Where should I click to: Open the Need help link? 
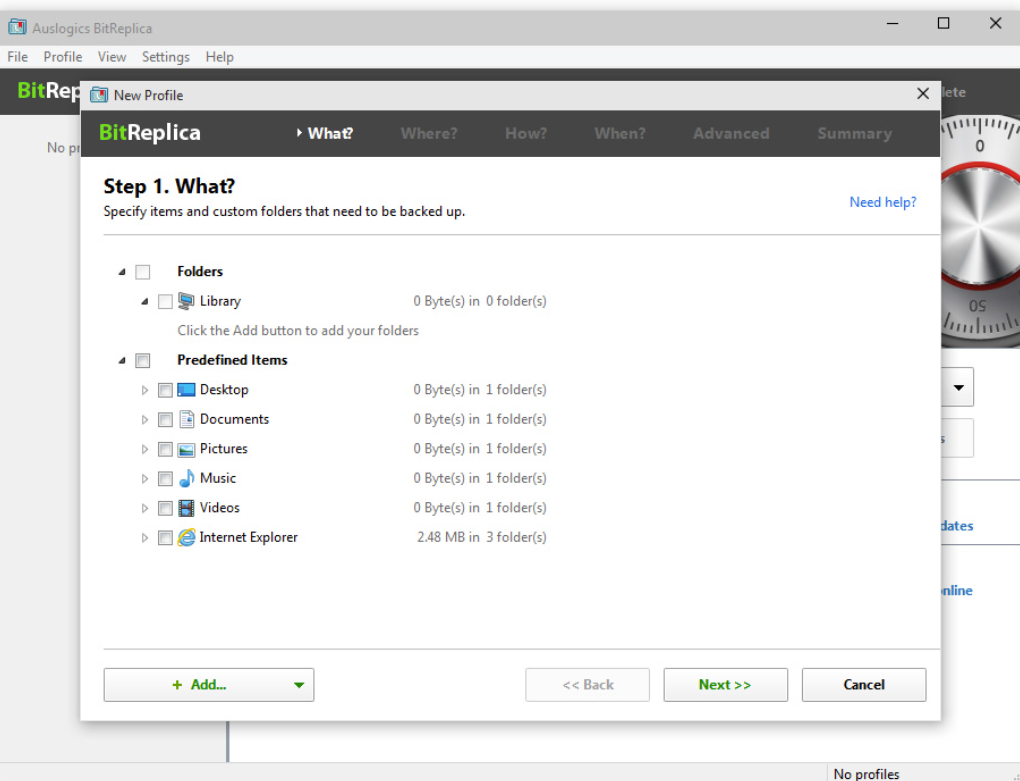tap(882, 201)
